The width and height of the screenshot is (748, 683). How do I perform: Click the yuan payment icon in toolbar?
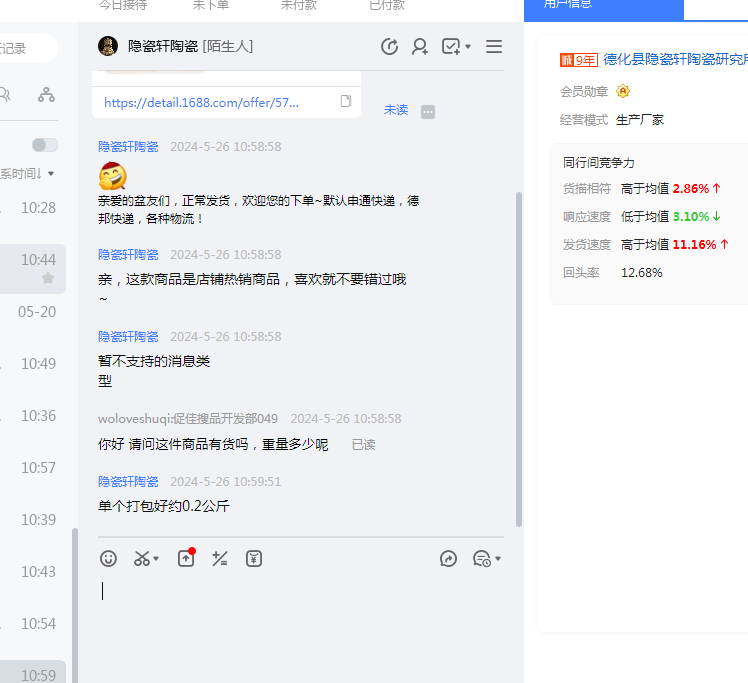click(254, 559)
